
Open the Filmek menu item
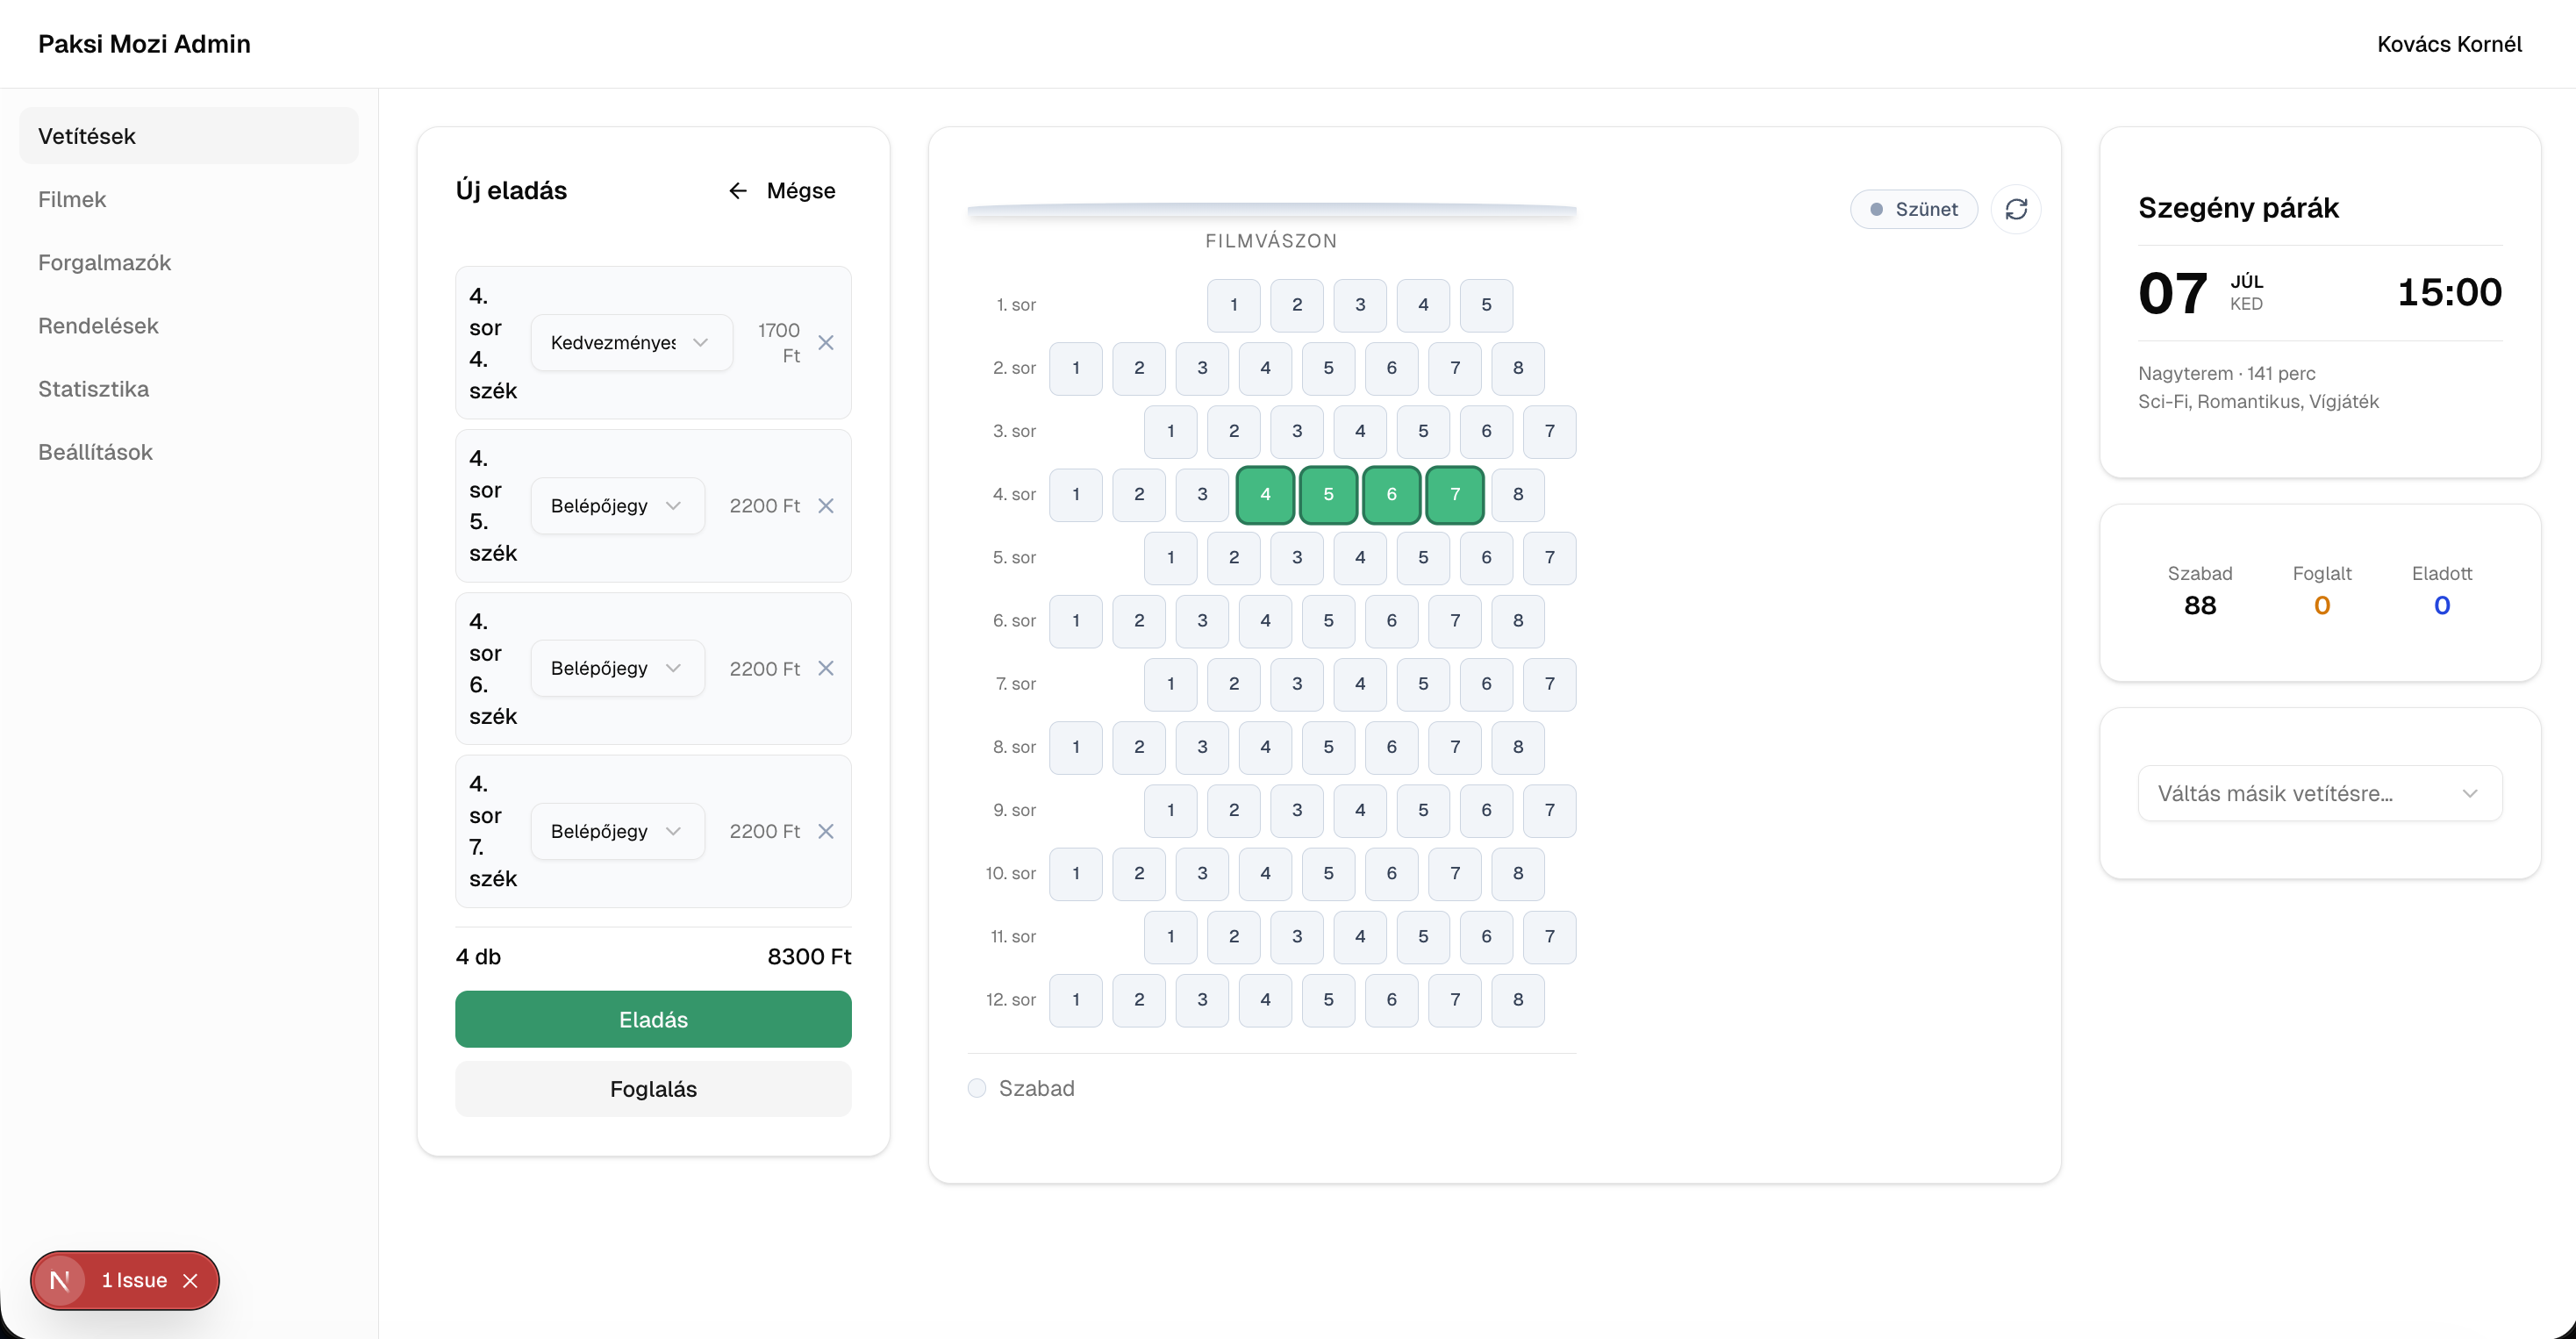(72, 199)
